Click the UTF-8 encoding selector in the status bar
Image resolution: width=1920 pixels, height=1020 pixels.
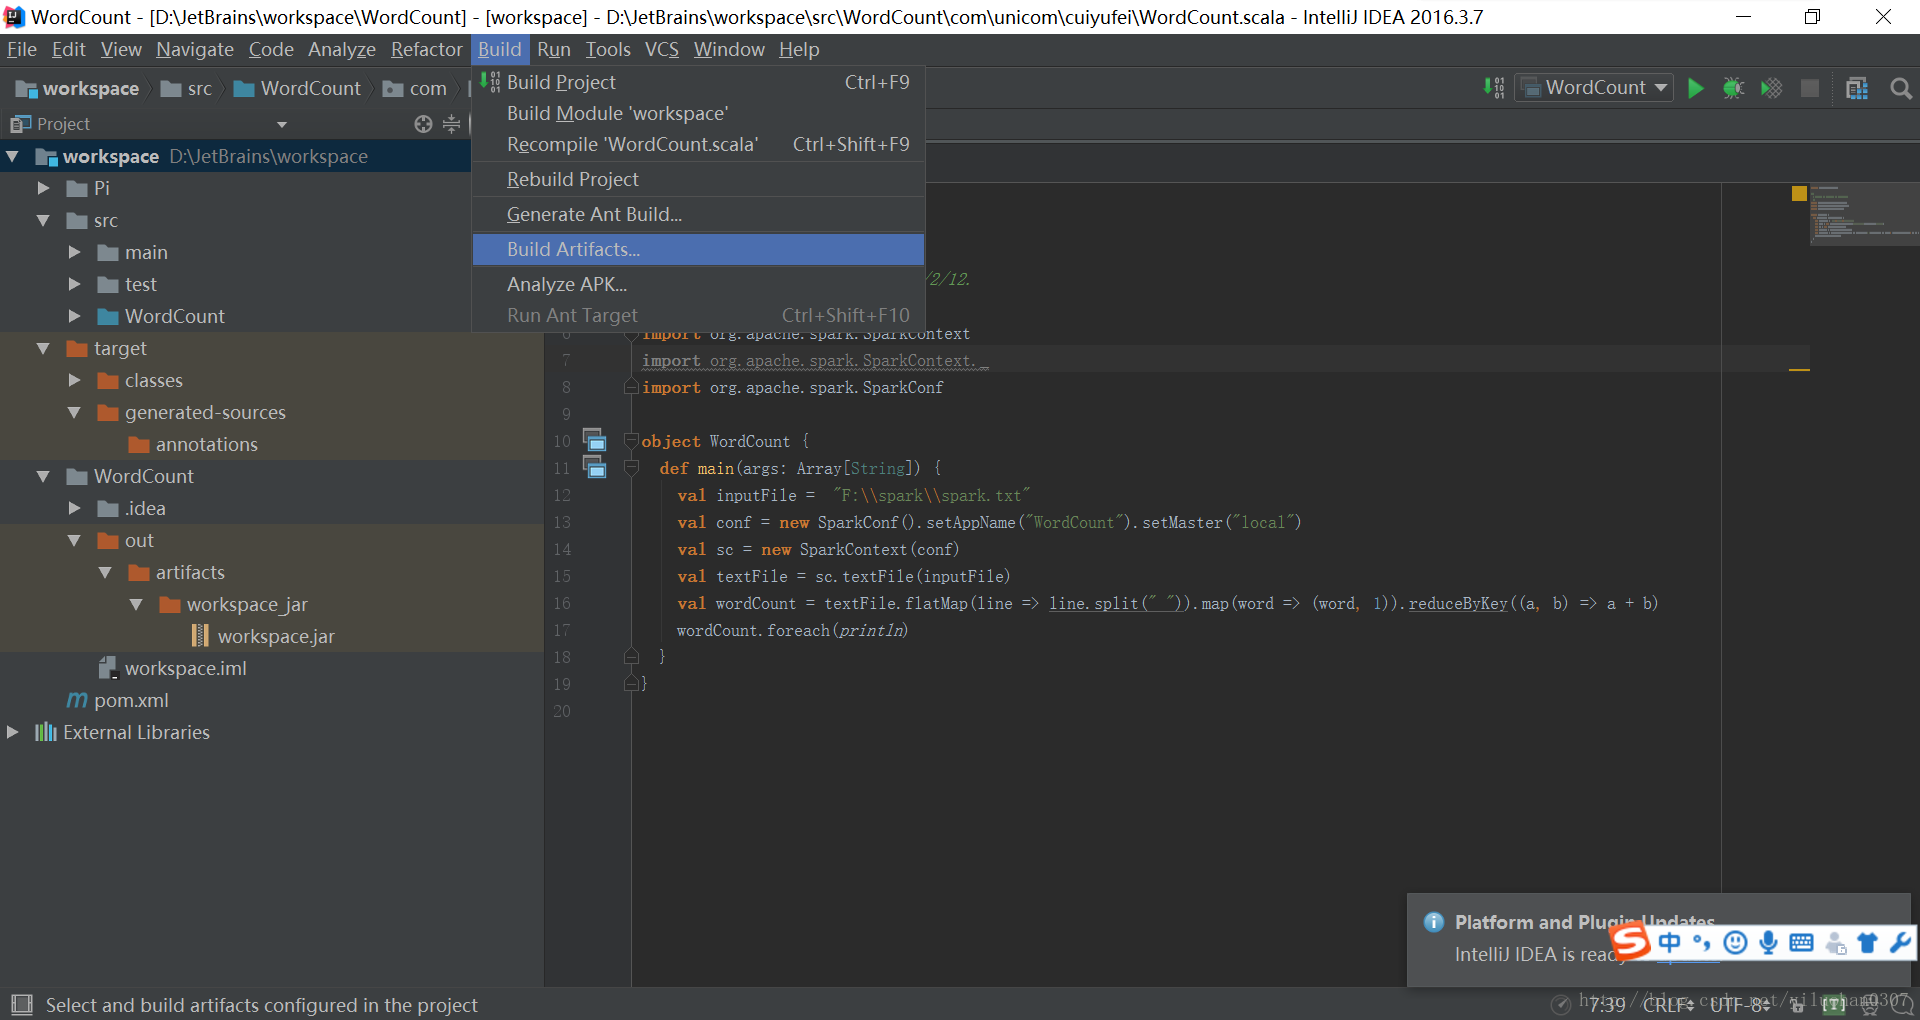1740,1005
